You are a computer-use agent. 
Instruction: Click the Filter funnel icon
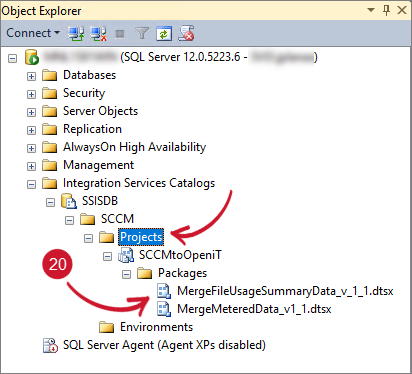pyautogui.click(x=142, y=33)
